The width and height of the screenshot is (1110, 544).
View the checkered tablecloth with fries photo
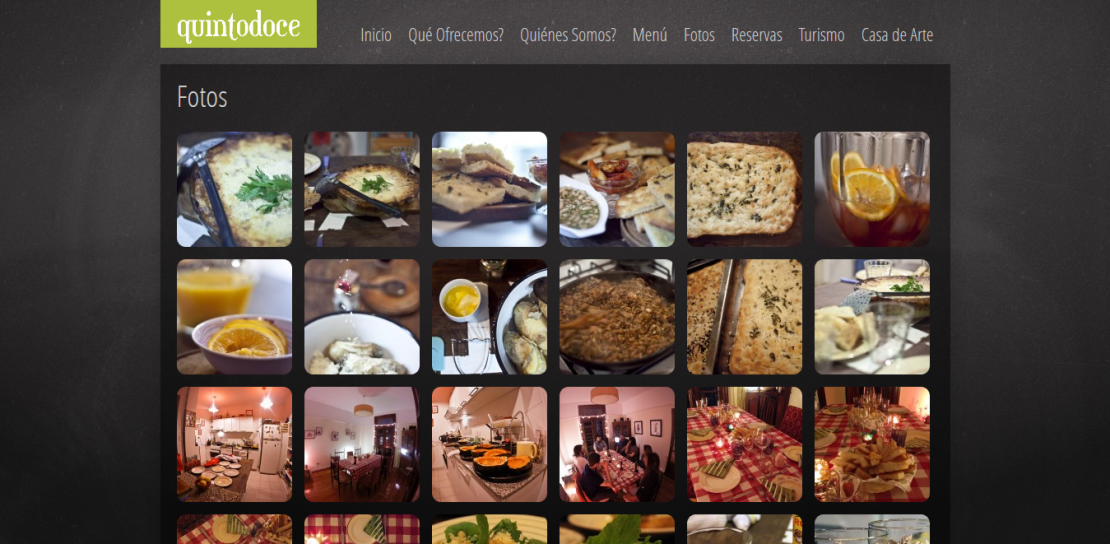[872, 444]
